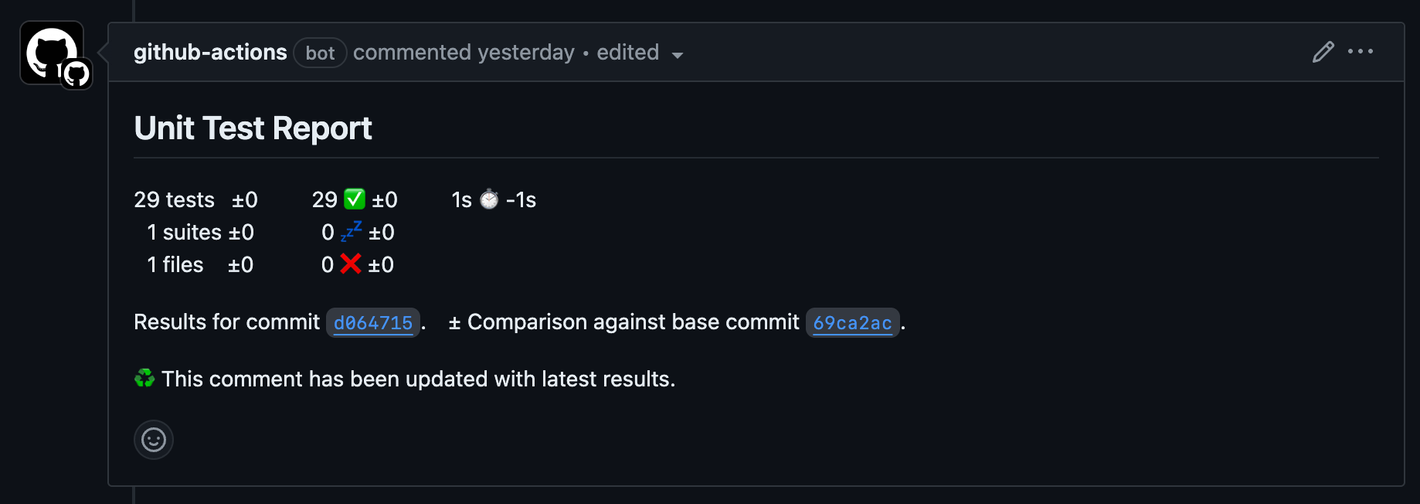Edit the comment with the pencil icon
The height and width of the screenshot is (504, 1420).
point(1323,52)
